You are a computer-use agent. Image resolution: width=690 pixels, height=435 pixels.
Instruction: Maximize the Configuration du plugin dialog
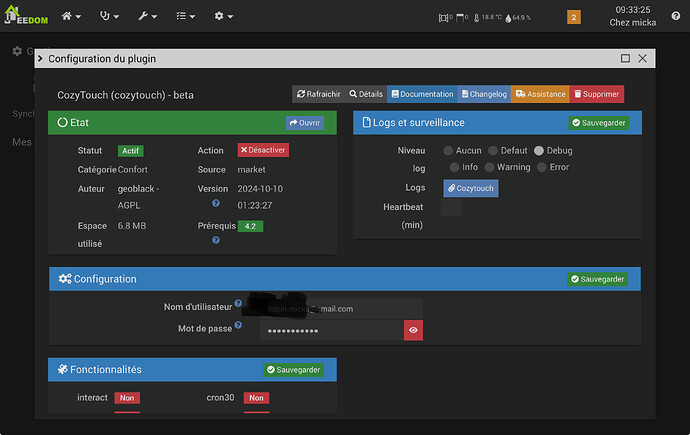coord(625,58)
